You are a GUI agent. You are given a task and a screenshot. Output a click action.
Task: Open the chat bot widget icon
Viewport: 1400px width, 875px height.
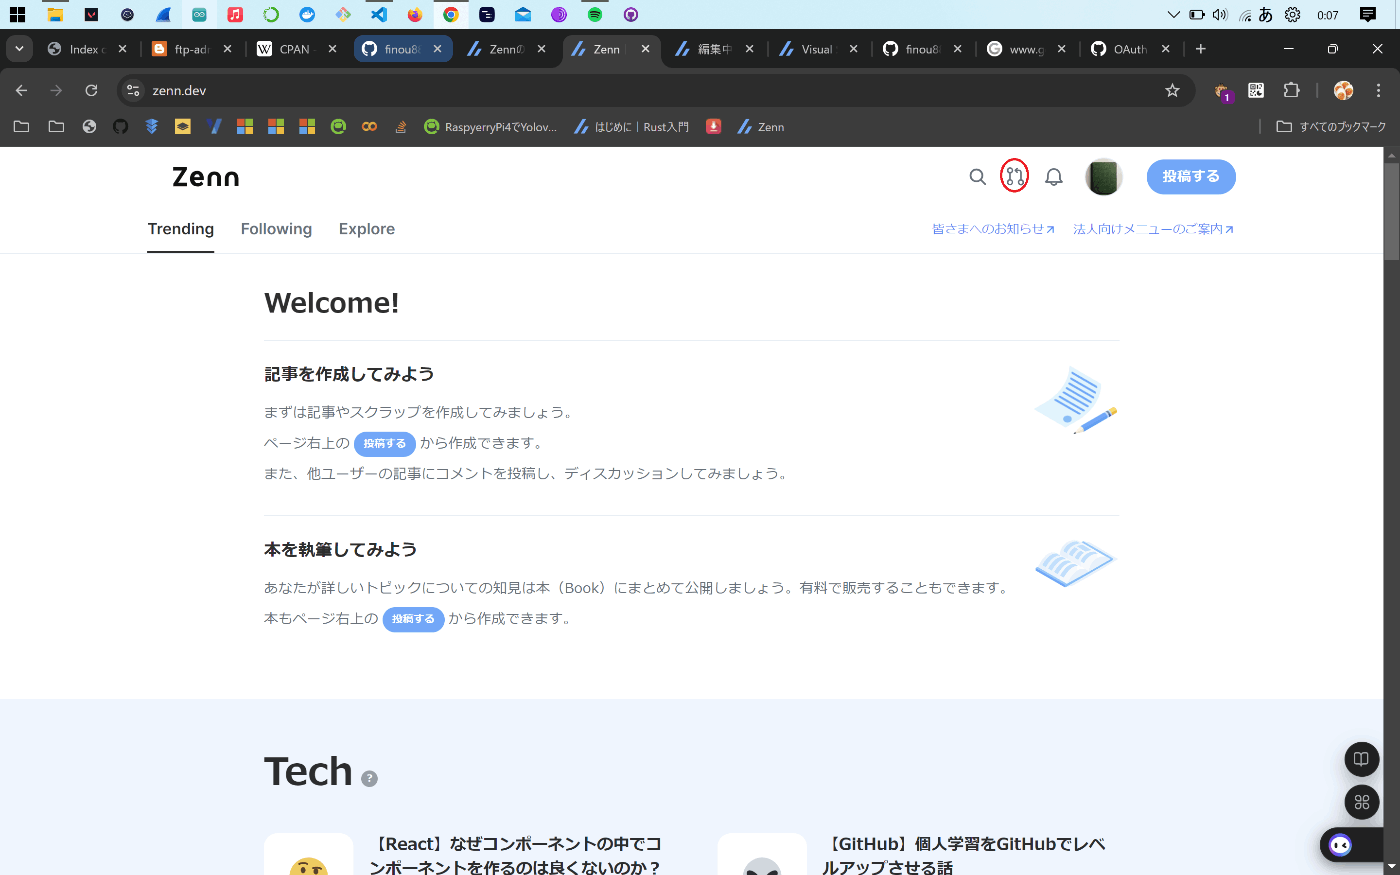[1341, 845]
